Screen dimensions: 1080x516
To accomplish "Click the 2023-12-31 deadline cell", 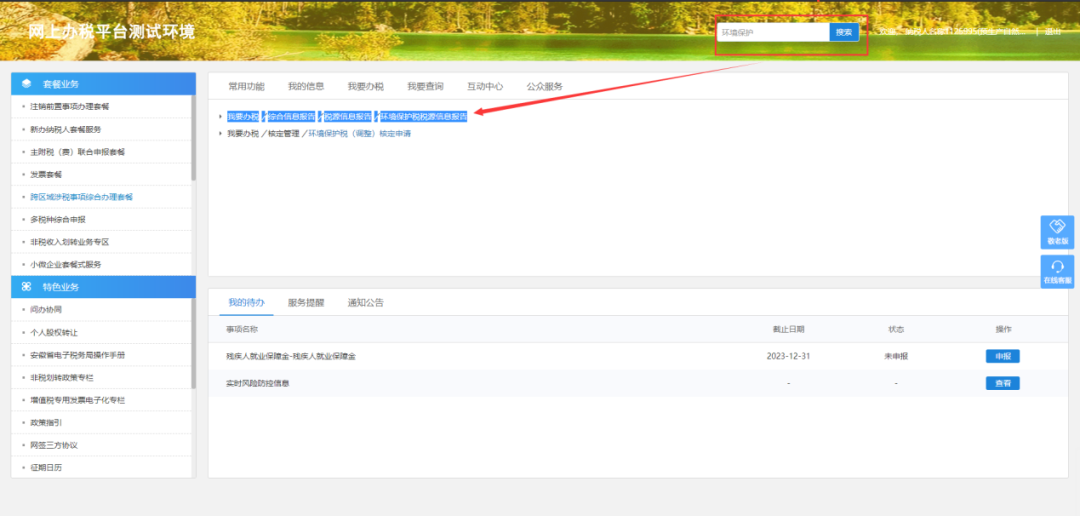I will point(788,356).
